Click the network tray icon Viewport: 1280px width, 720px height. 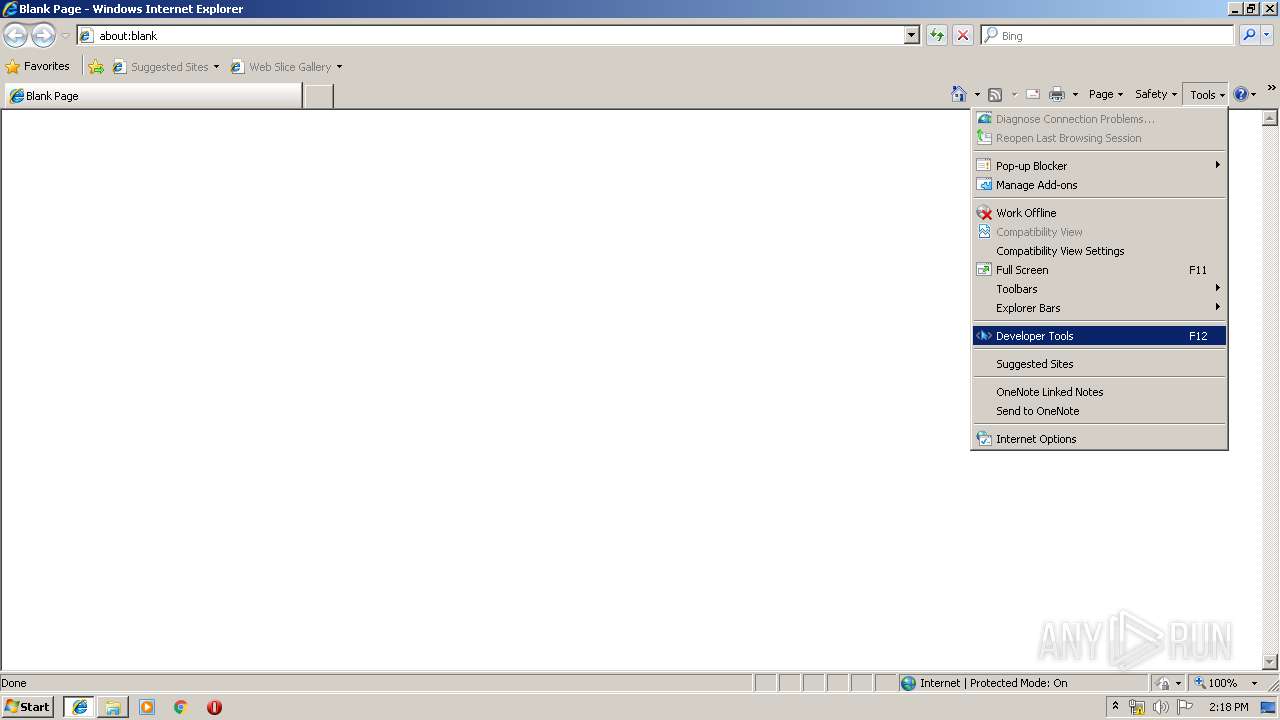pyautogui.click(x=1137, y=707)
